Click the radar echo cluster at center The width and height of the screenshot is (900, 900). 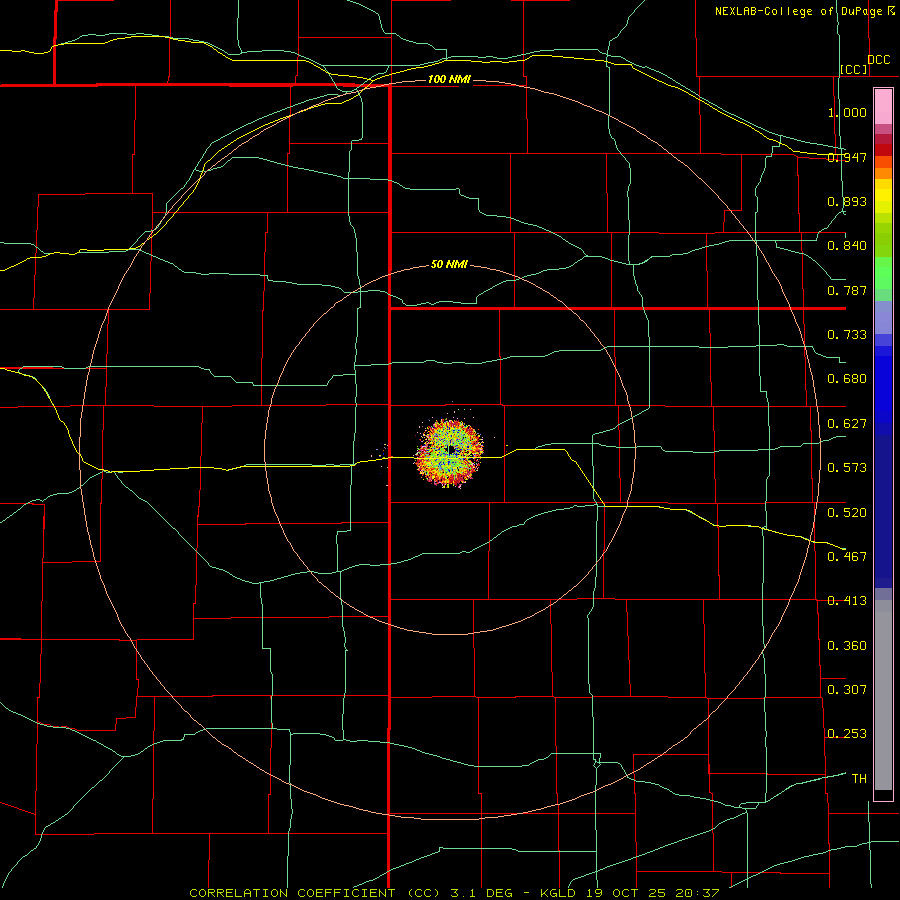pos(449,453)
